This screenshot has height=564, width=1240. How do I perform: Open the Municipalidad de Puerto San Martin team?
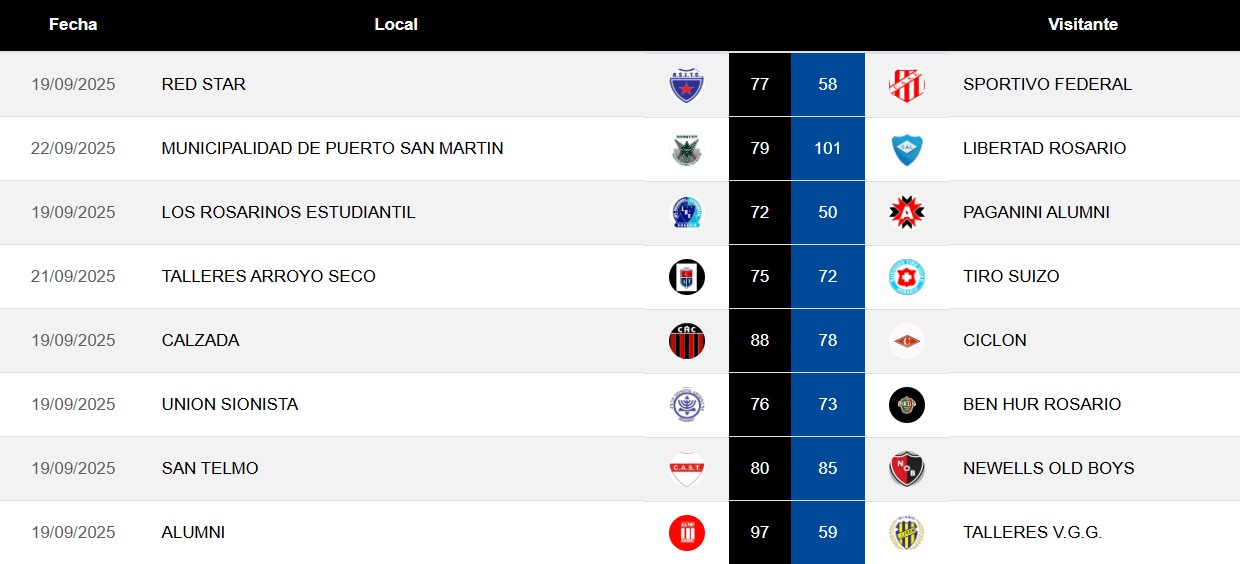(x=332, y=148)
